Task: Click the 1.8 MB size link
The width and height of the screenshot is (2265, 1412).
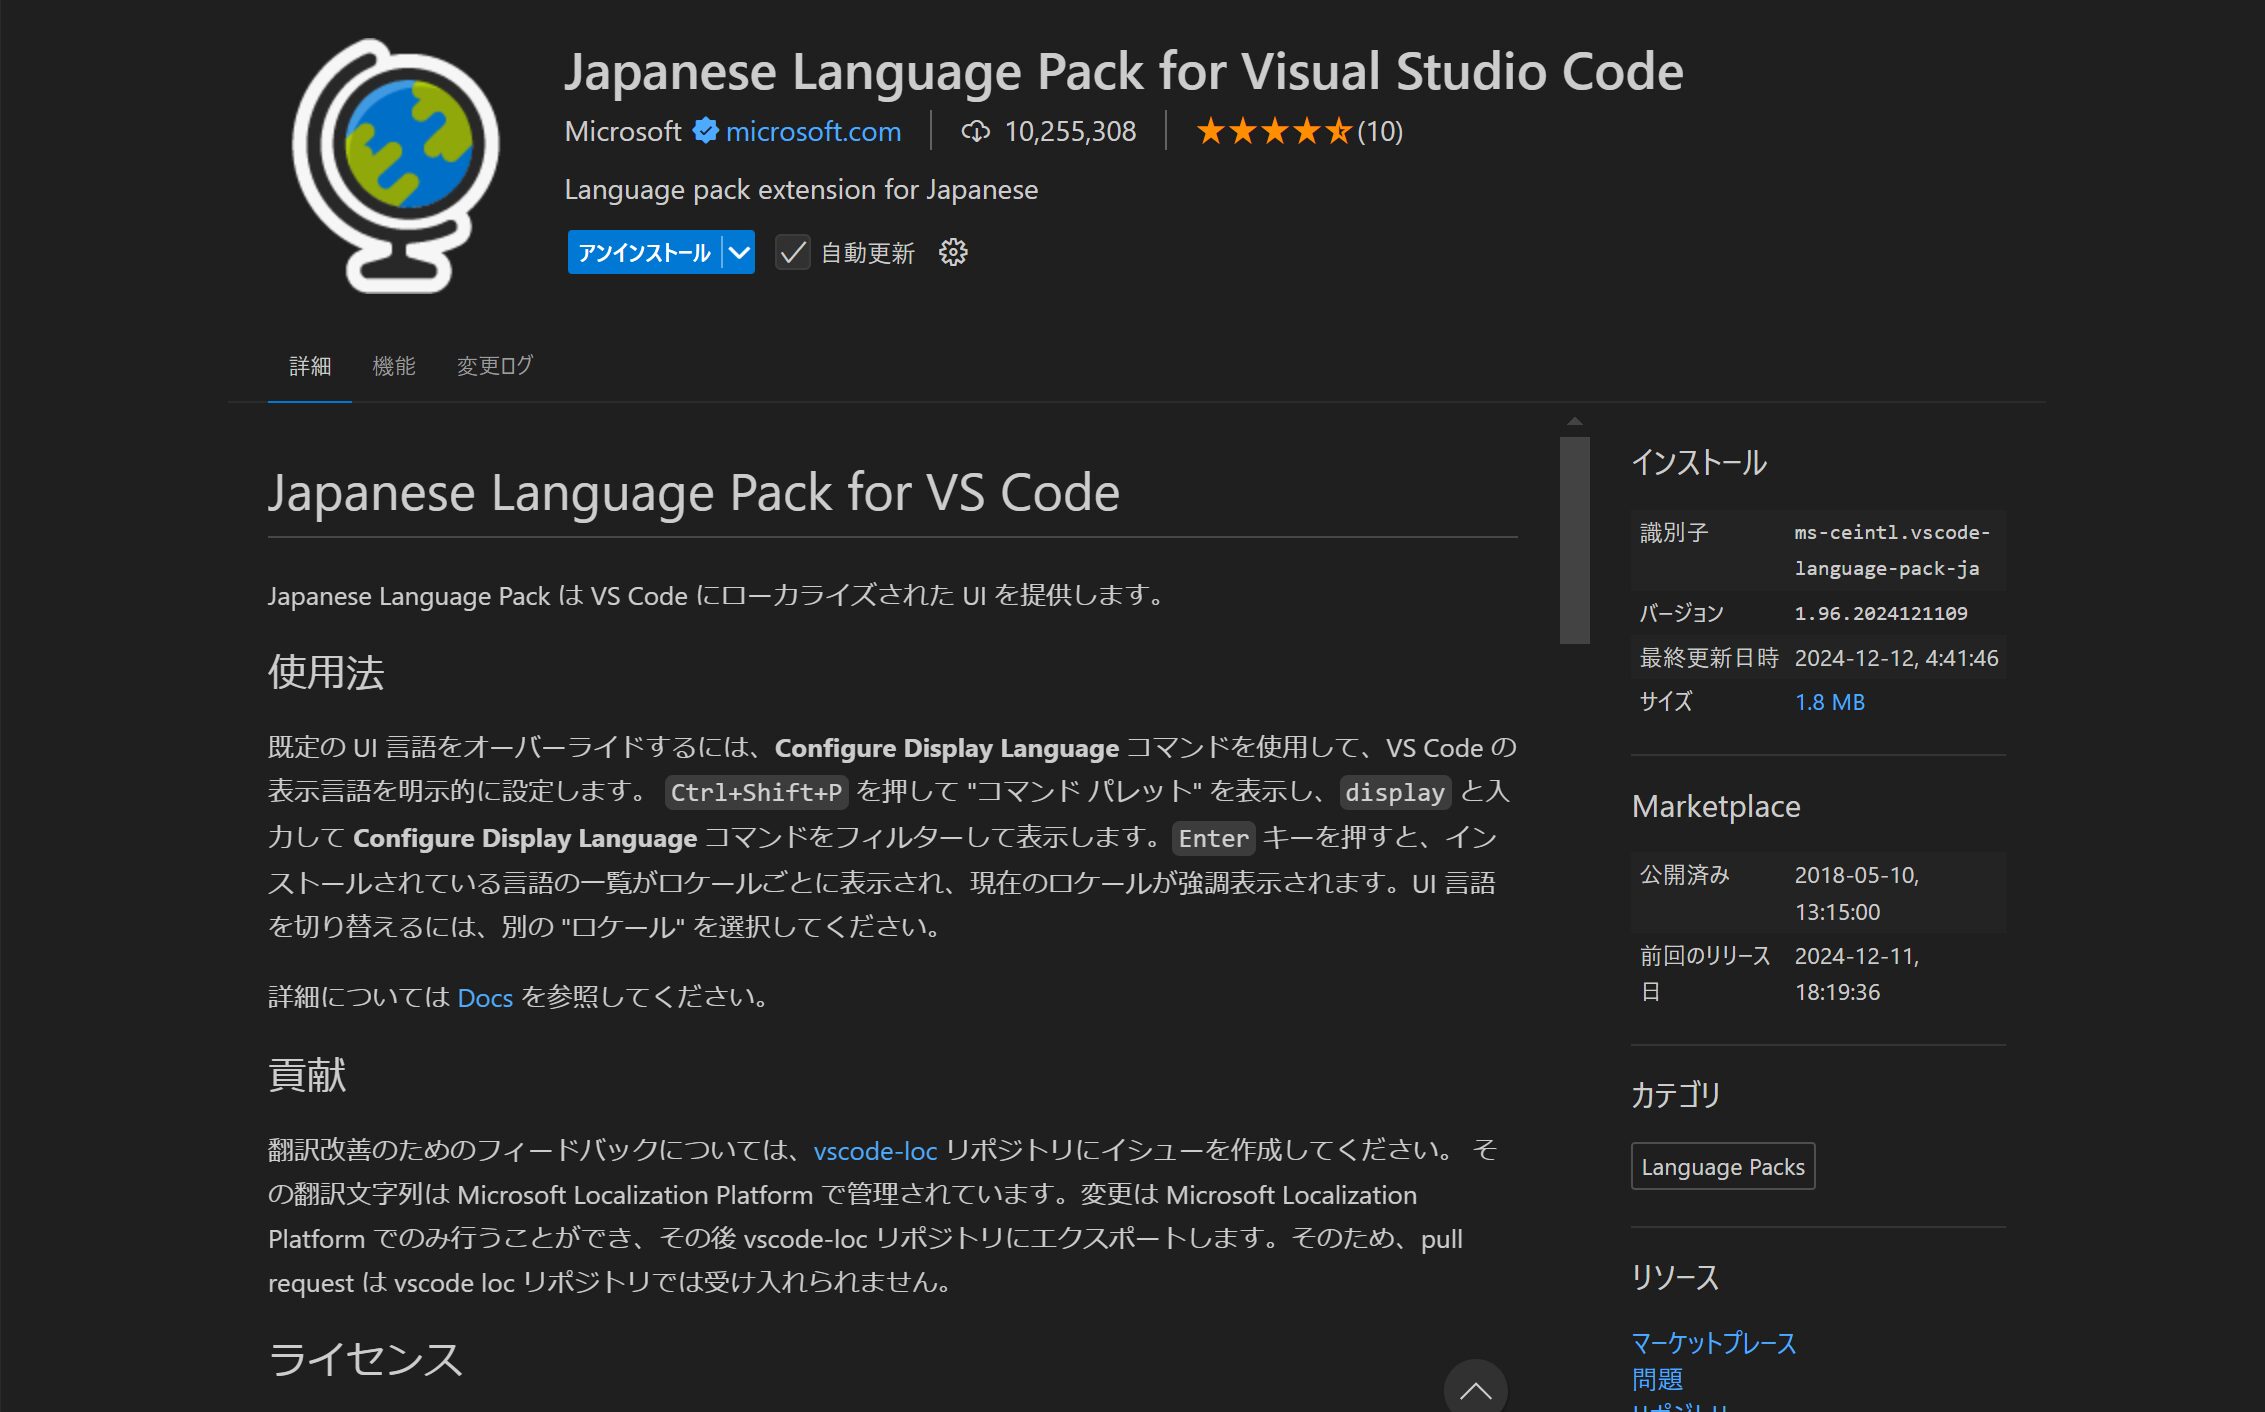Action: (x=1830, y=702)
